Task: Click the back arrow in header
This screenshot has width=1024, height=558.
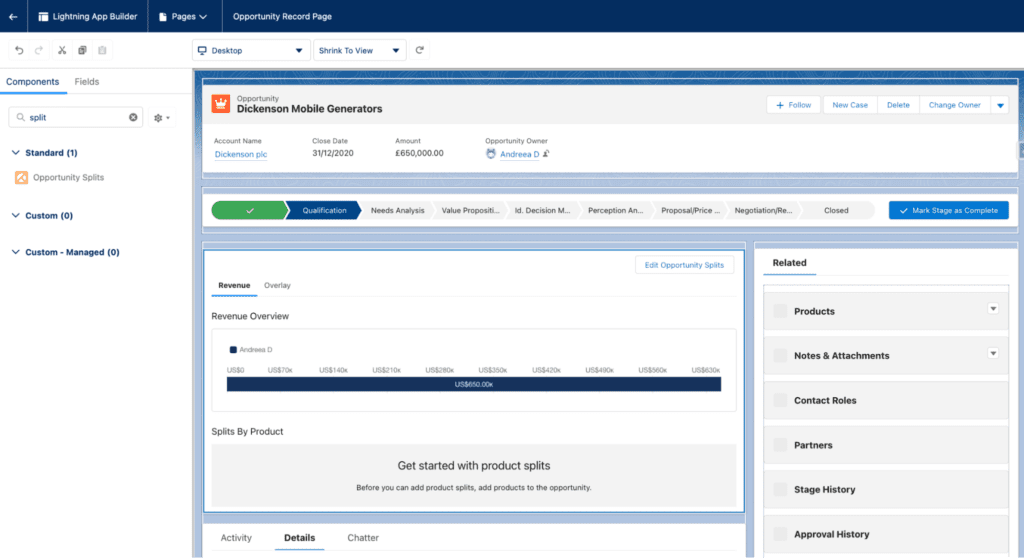Action: [x=13, y=16]
